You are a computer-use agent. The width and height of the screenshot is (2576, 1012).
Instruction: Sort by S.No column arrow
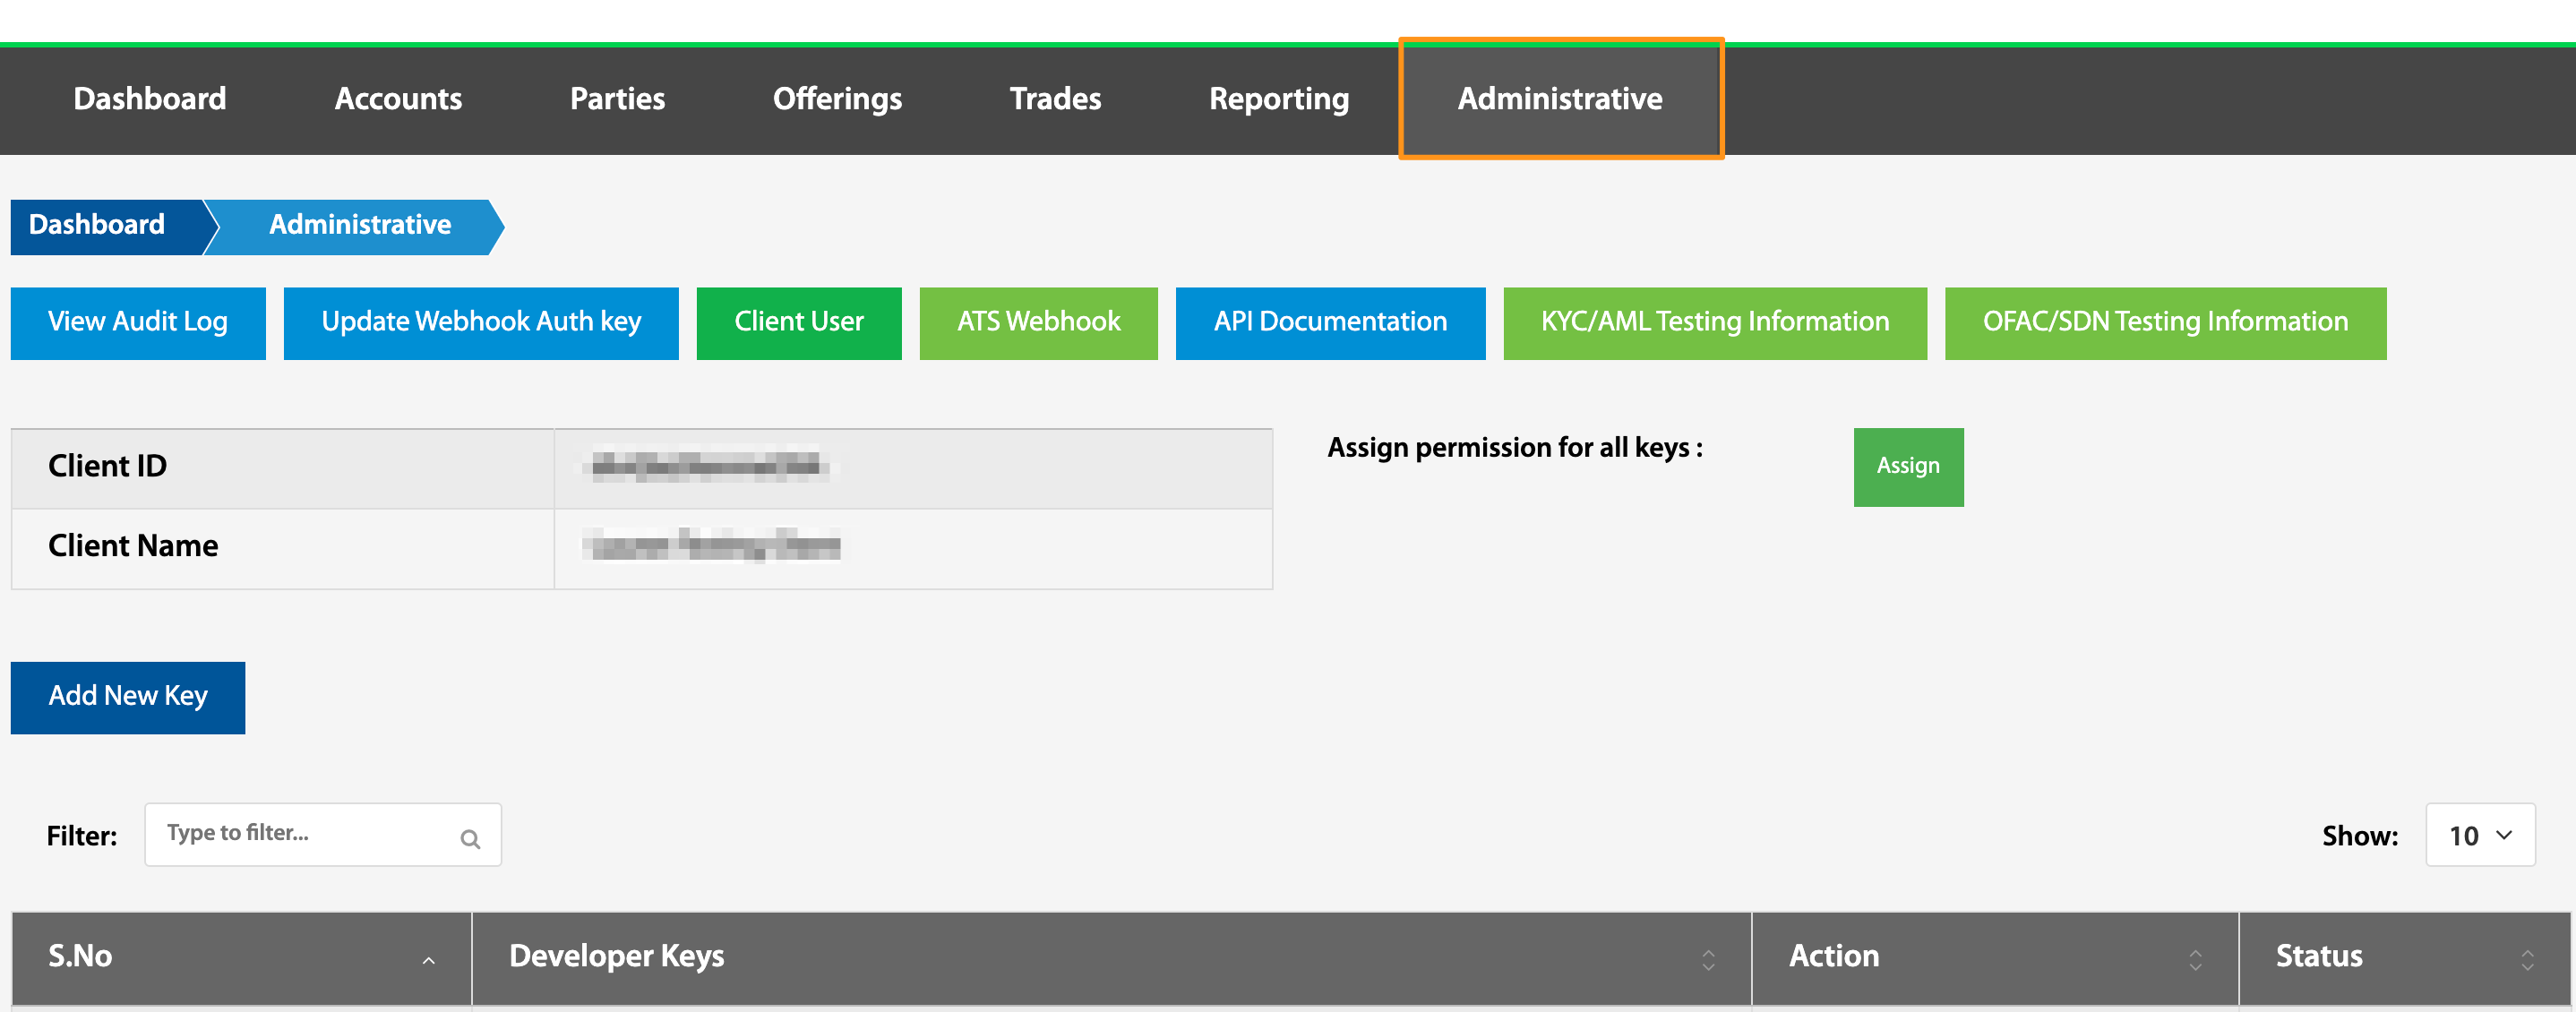pos(428,959)
